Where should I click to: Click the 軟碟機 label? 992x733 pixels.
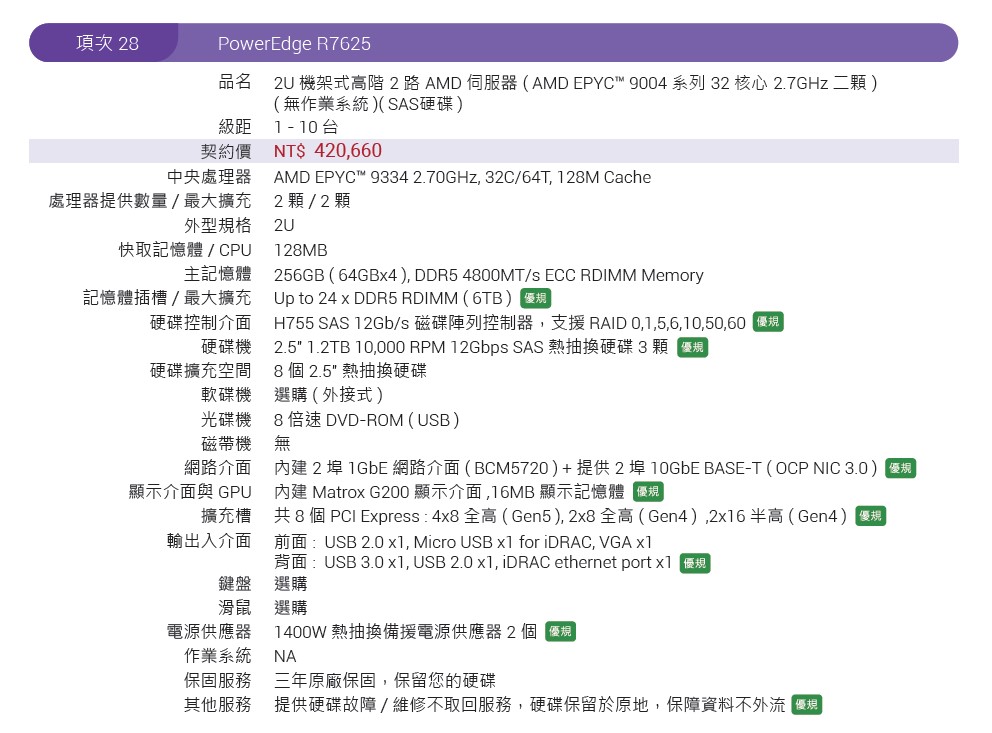point(226,395)
